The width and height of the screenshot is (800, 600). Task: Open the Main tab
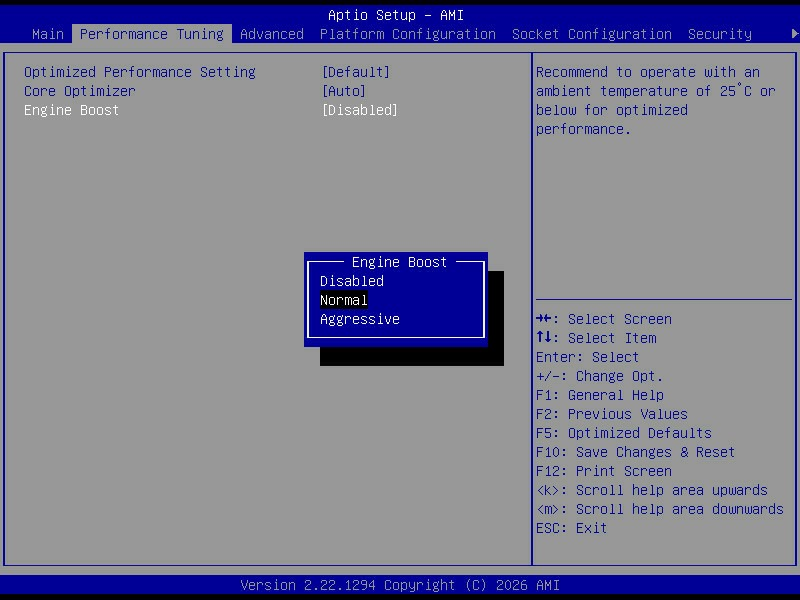(x=48, y=34)
